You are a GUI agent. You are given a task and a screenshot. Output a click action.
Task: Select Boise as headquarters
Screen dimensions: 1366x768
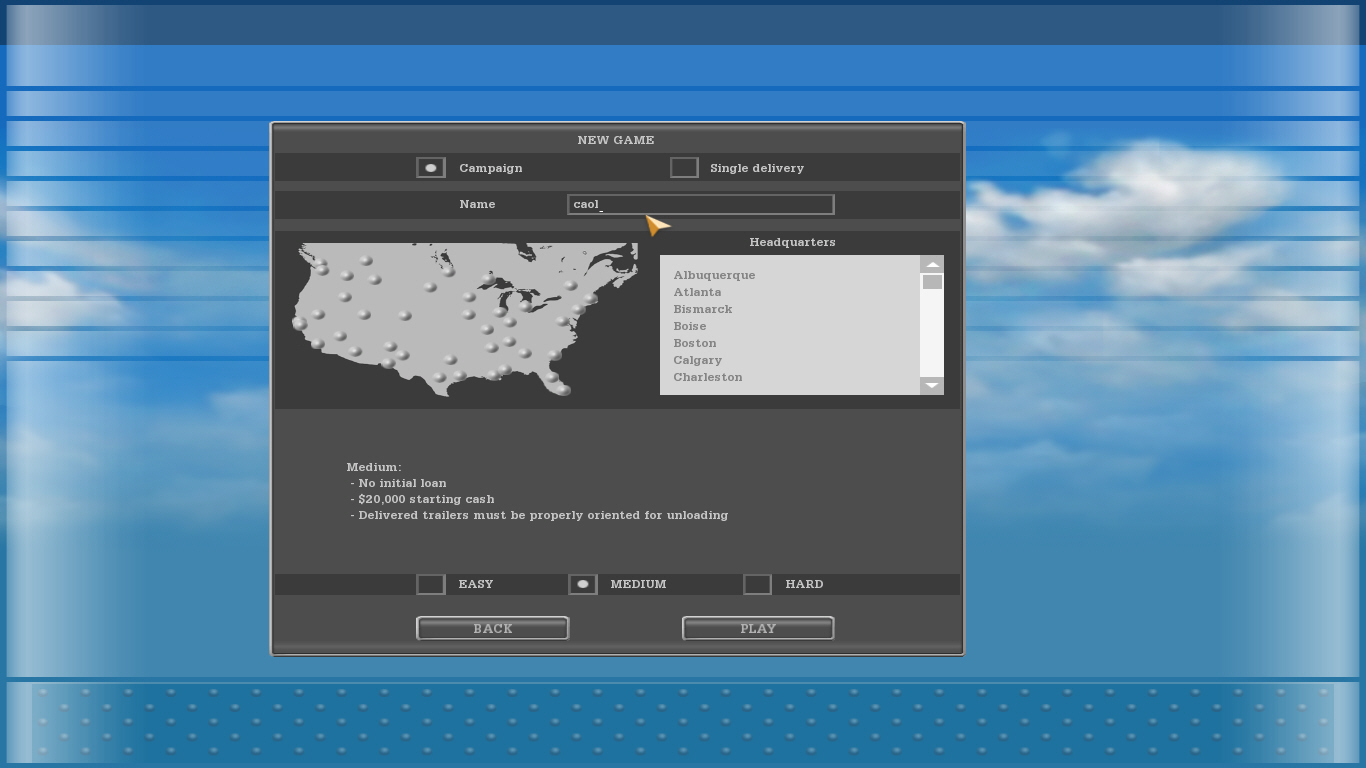click(690, 326)
